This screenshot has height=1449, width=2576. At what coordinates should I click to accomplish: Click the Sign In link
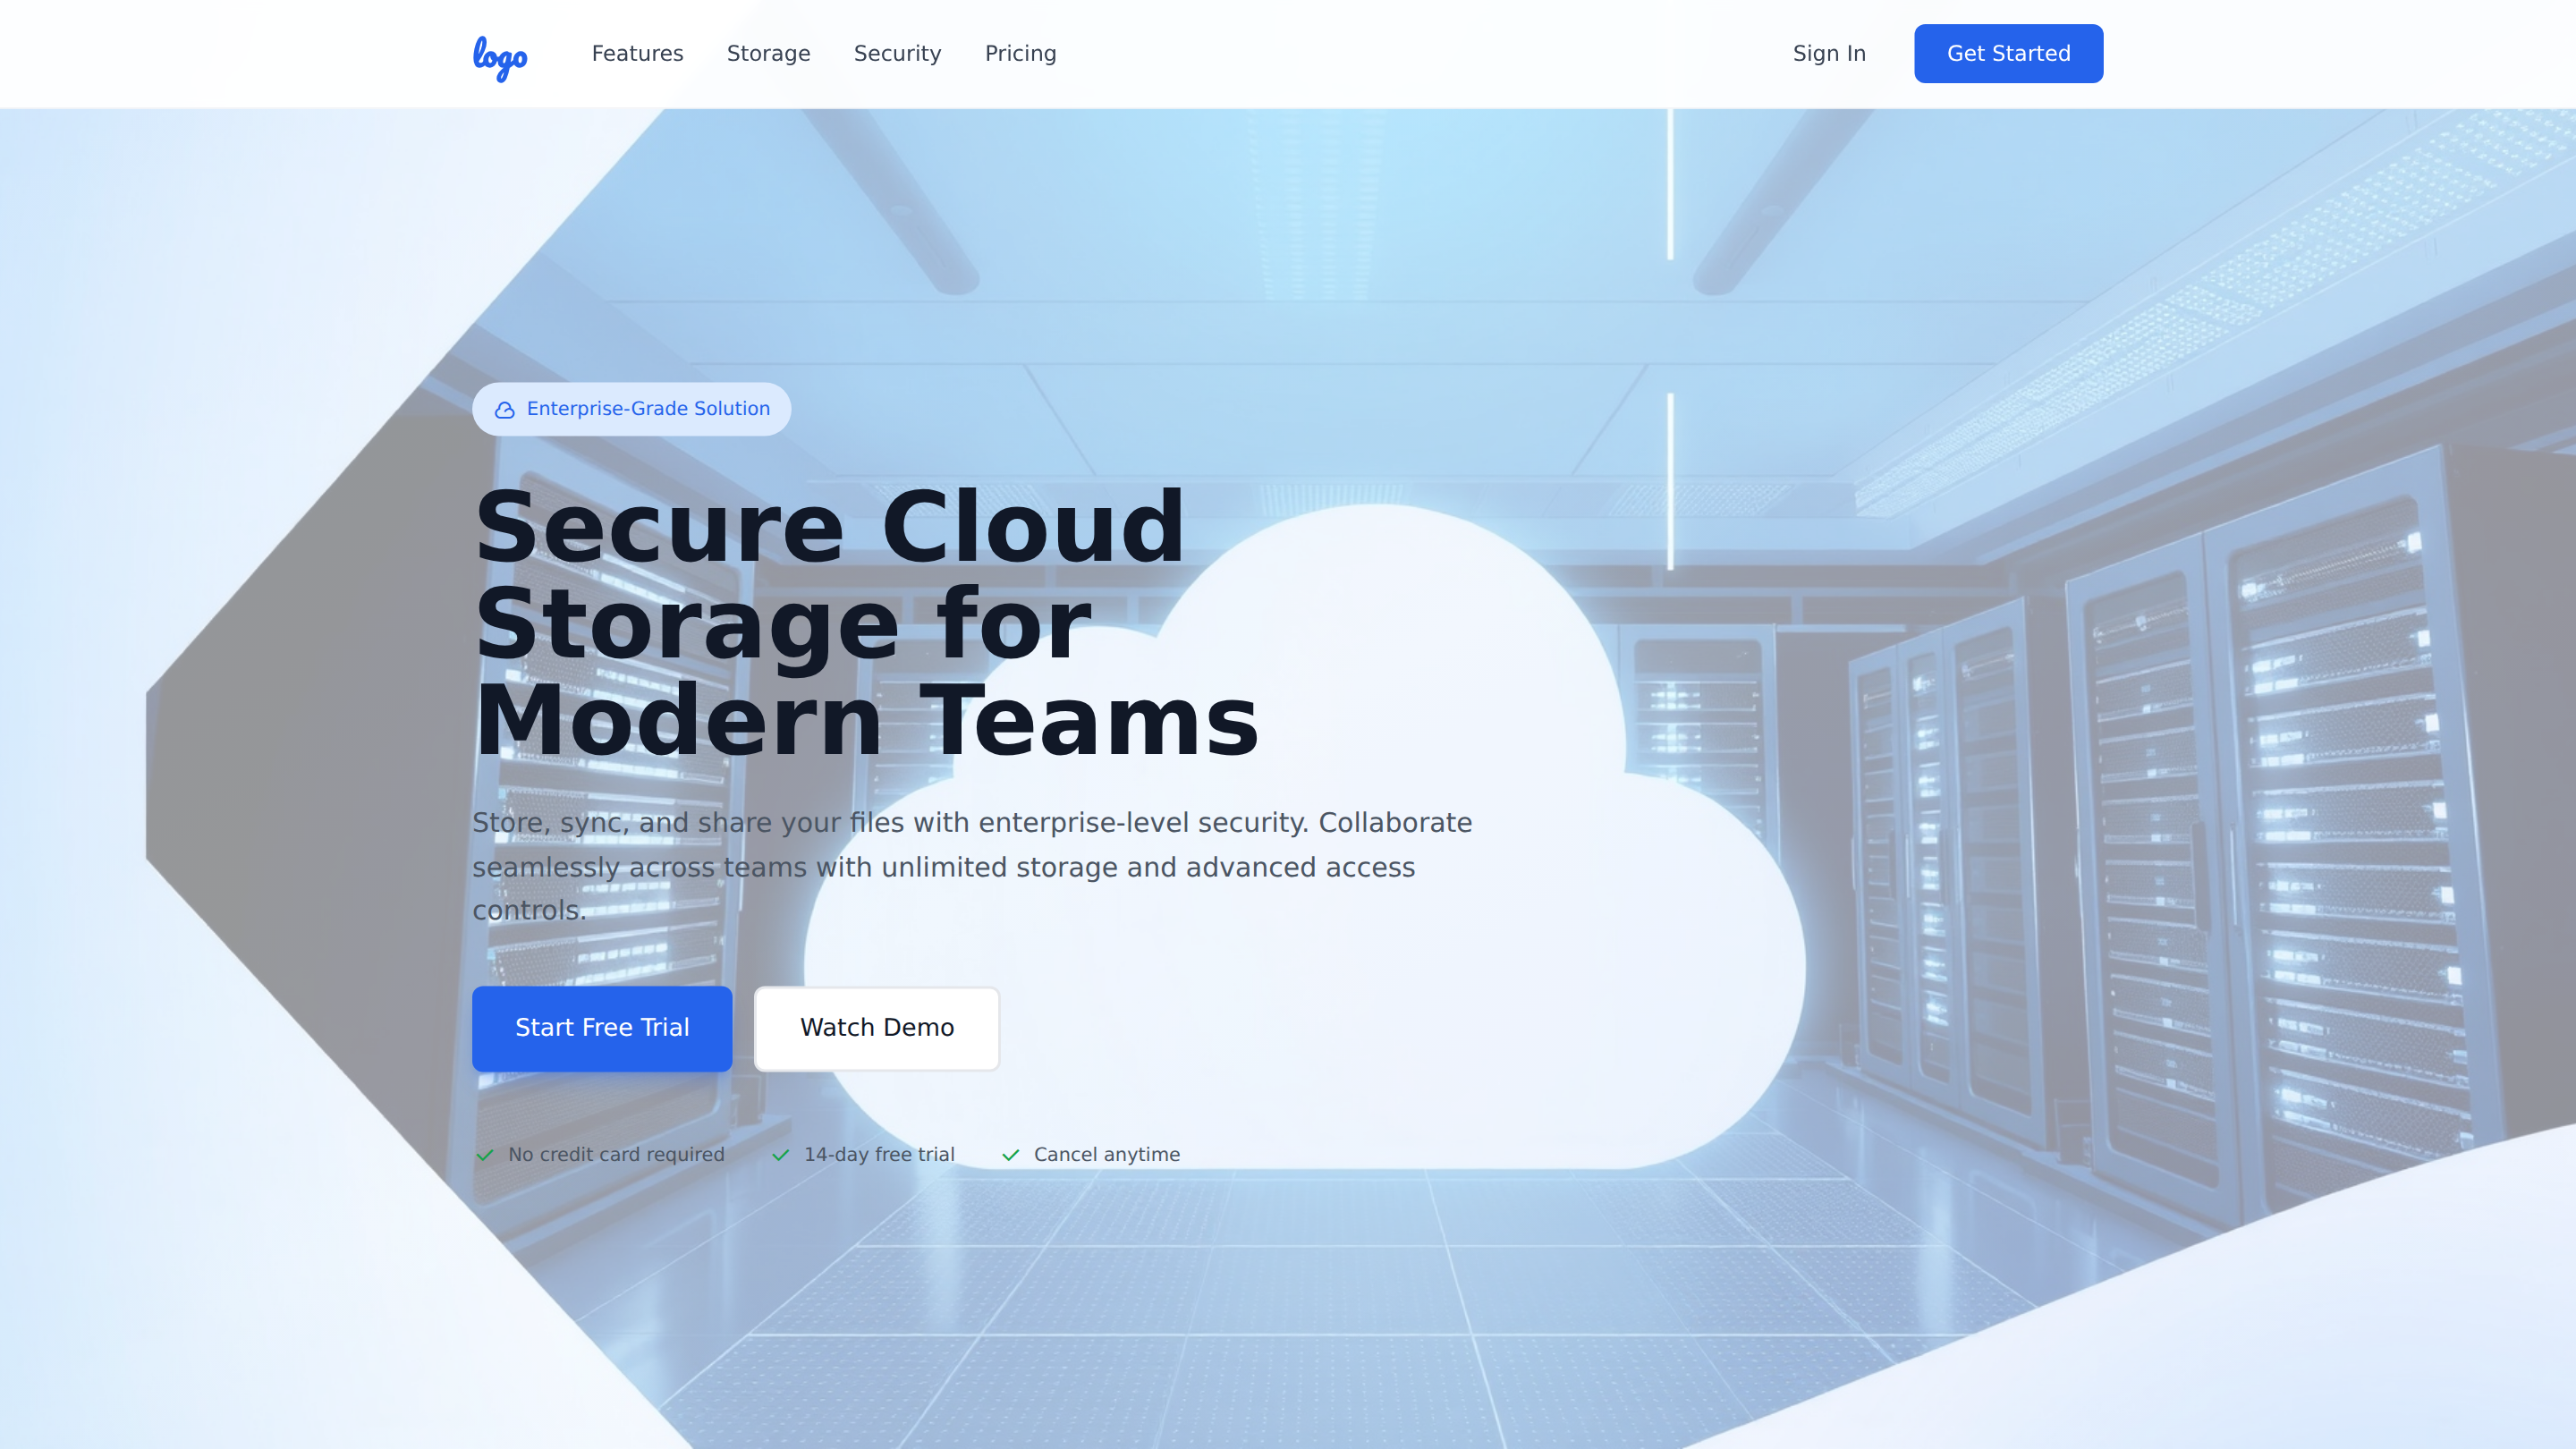click(x=1828, y=54)
